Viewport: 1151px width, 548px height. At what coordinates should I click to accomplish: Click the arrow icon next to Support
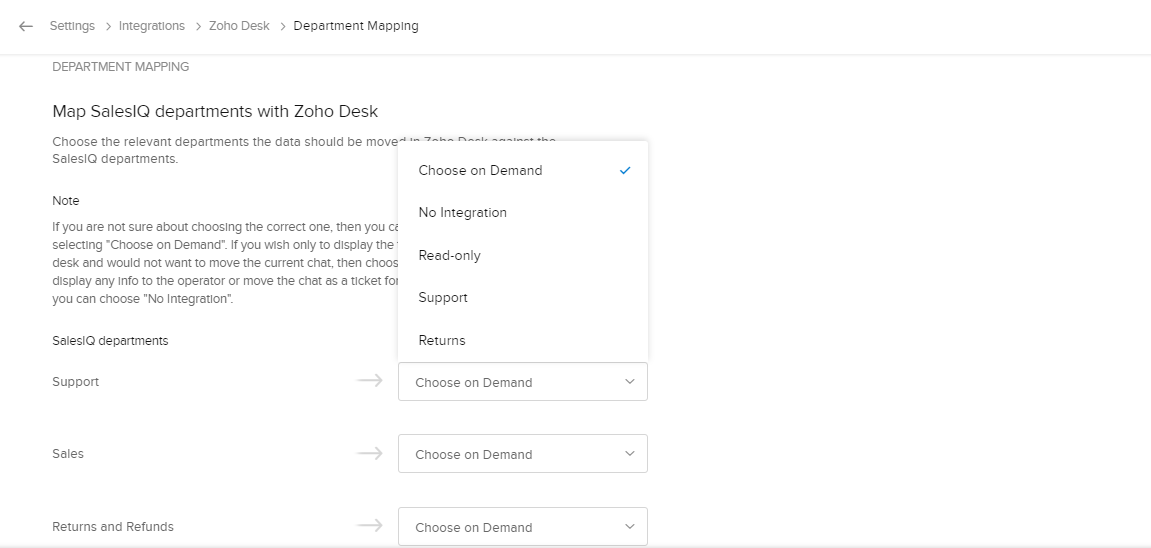point(370,381)
